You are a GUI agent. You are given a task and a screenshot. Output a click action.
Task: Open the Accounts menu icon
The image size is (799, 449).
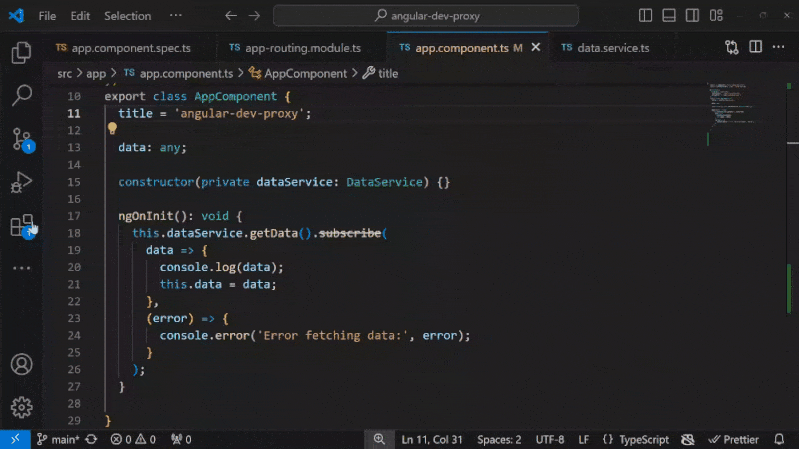[21, 365]
